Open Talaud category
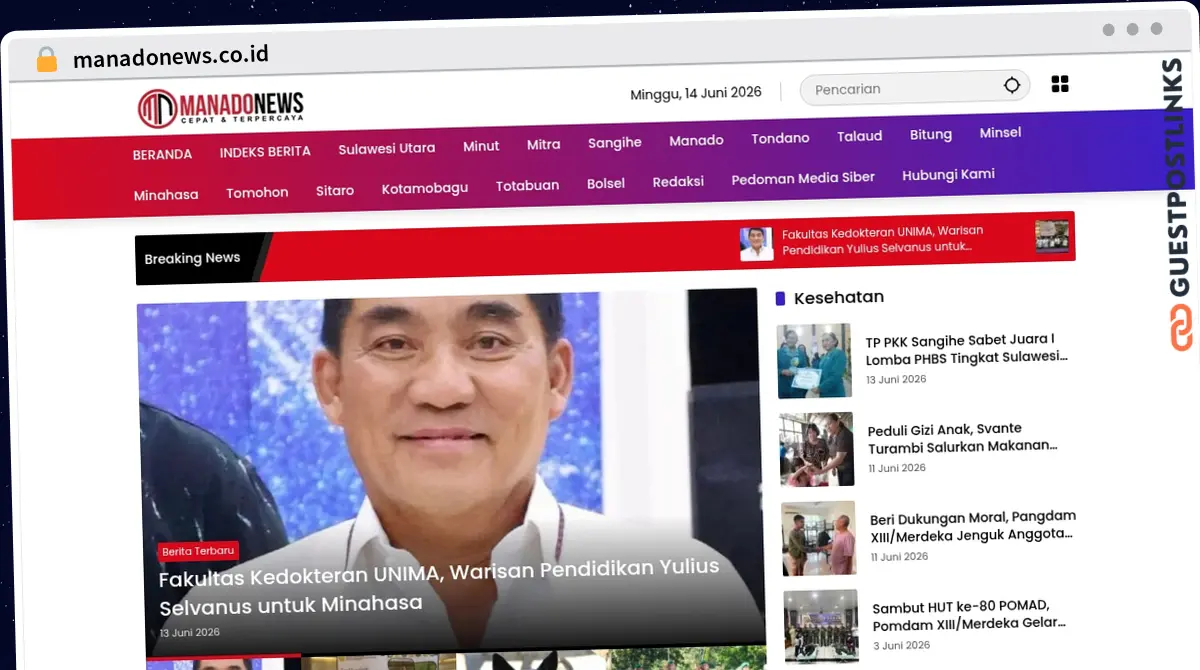The width and height of the screenshot is (1200, 670). [860, 136]
